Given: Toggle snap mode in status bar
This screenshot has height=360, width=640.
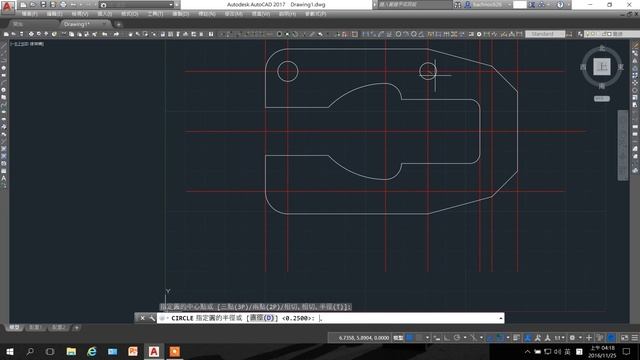Looking at the screenshot, I should pos(419,338).
